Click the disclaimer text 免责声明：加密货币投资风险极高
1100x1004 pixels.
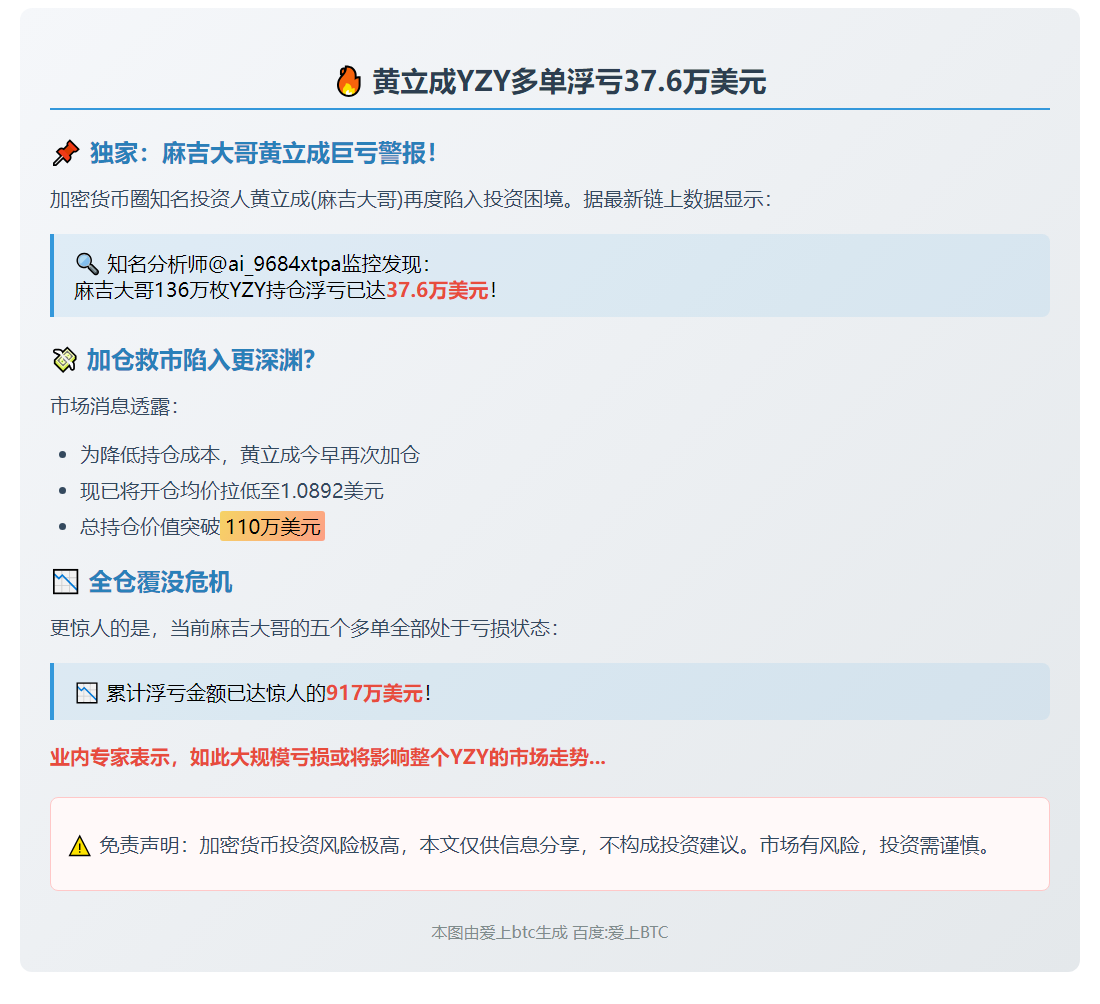[x=544, y=845]
